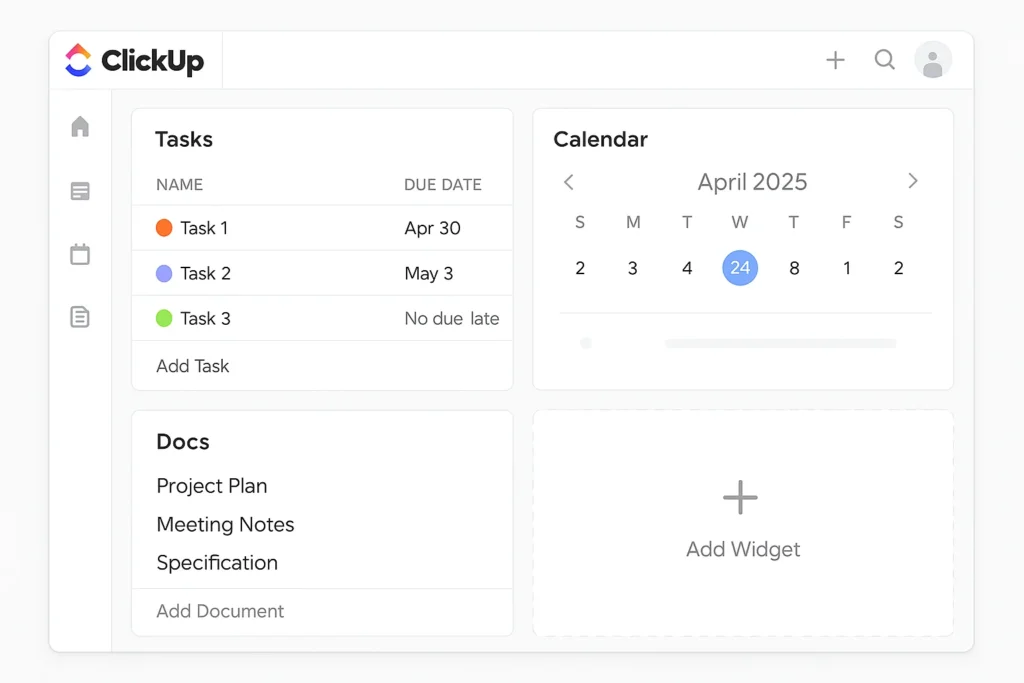Go to previous month in calendar
The width and height of the screenshot is (1024, 683).
click(x=569, y=182)
